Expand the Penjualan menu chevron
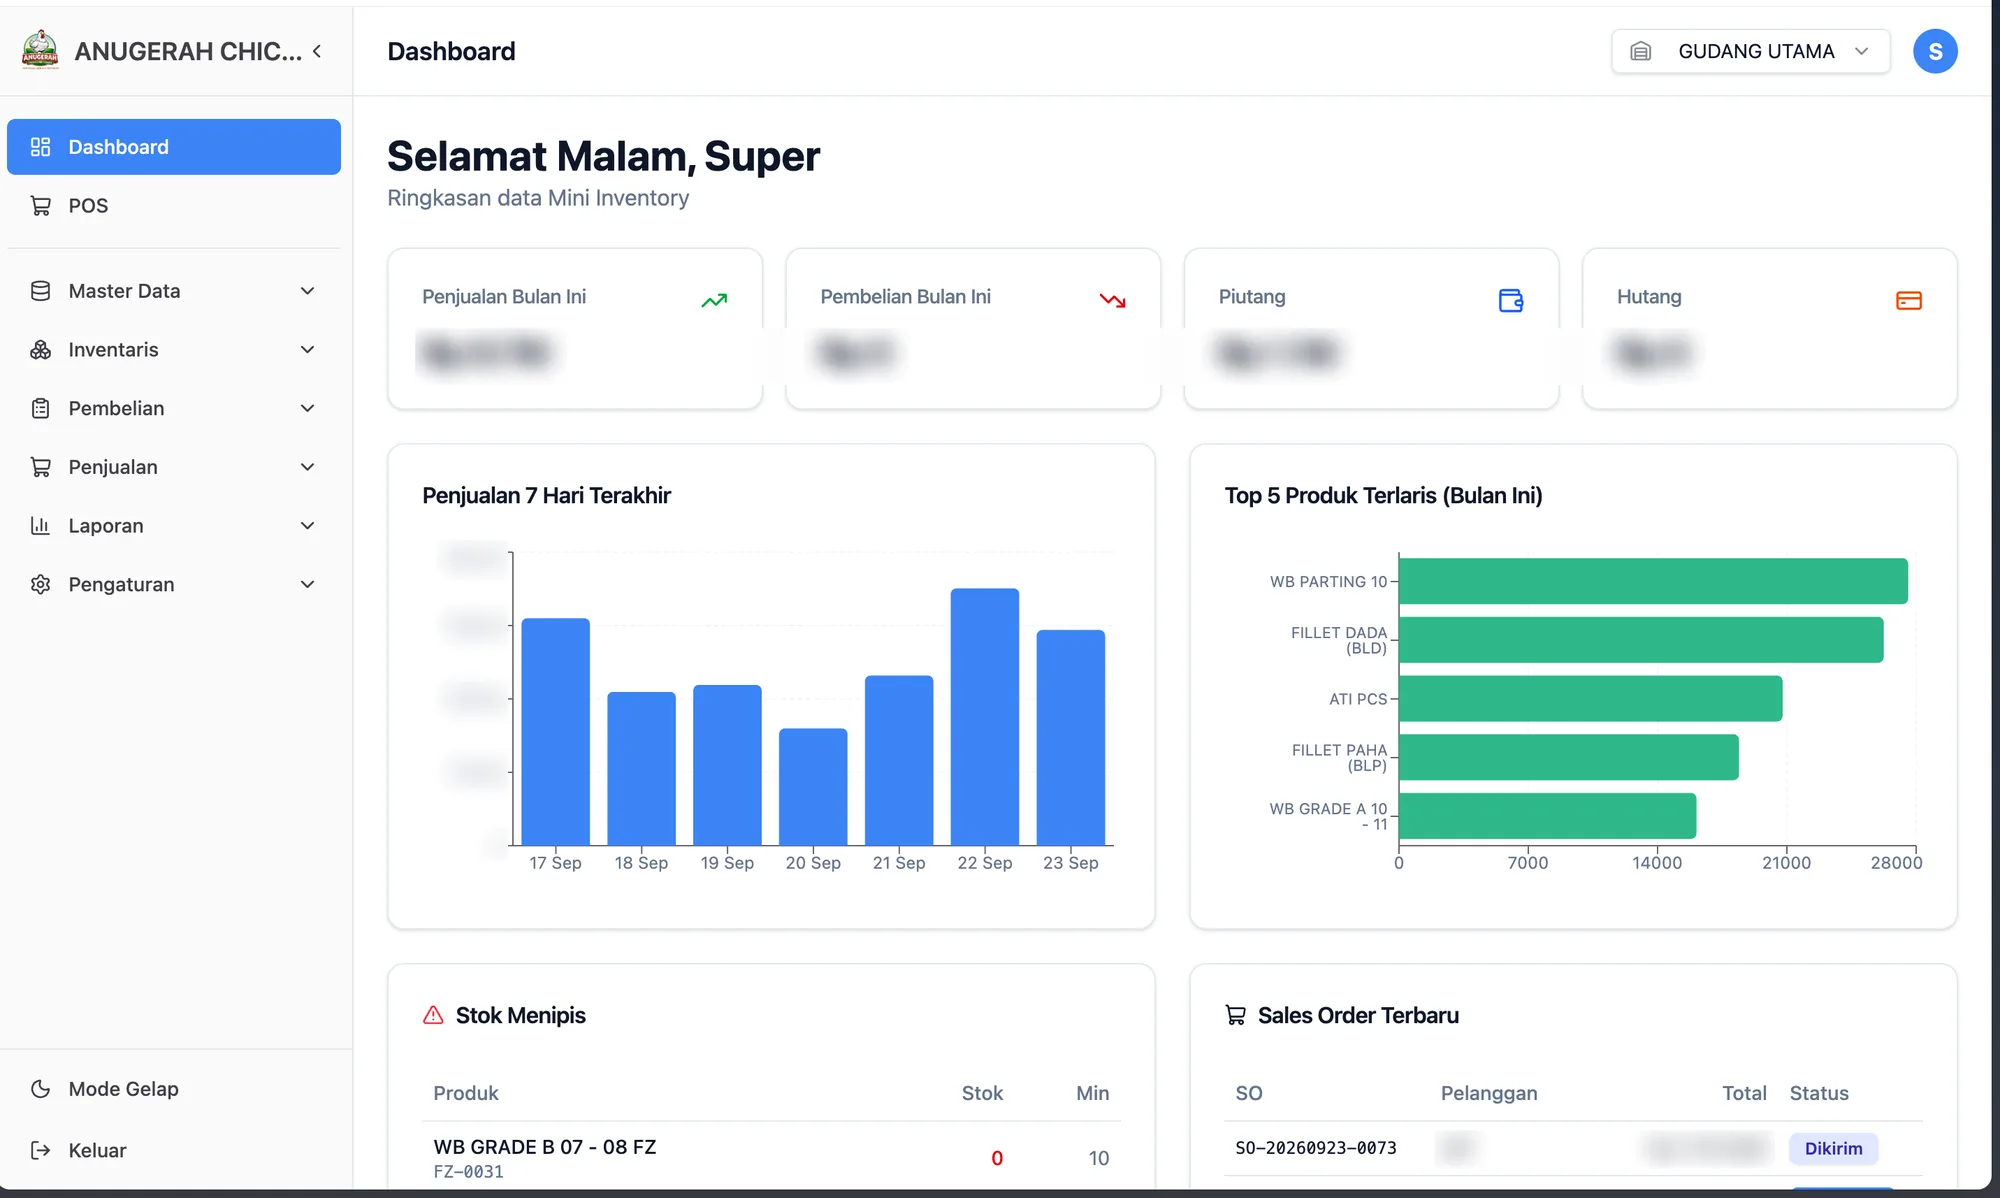The image size is (2000, 1198). click(308, 467)
